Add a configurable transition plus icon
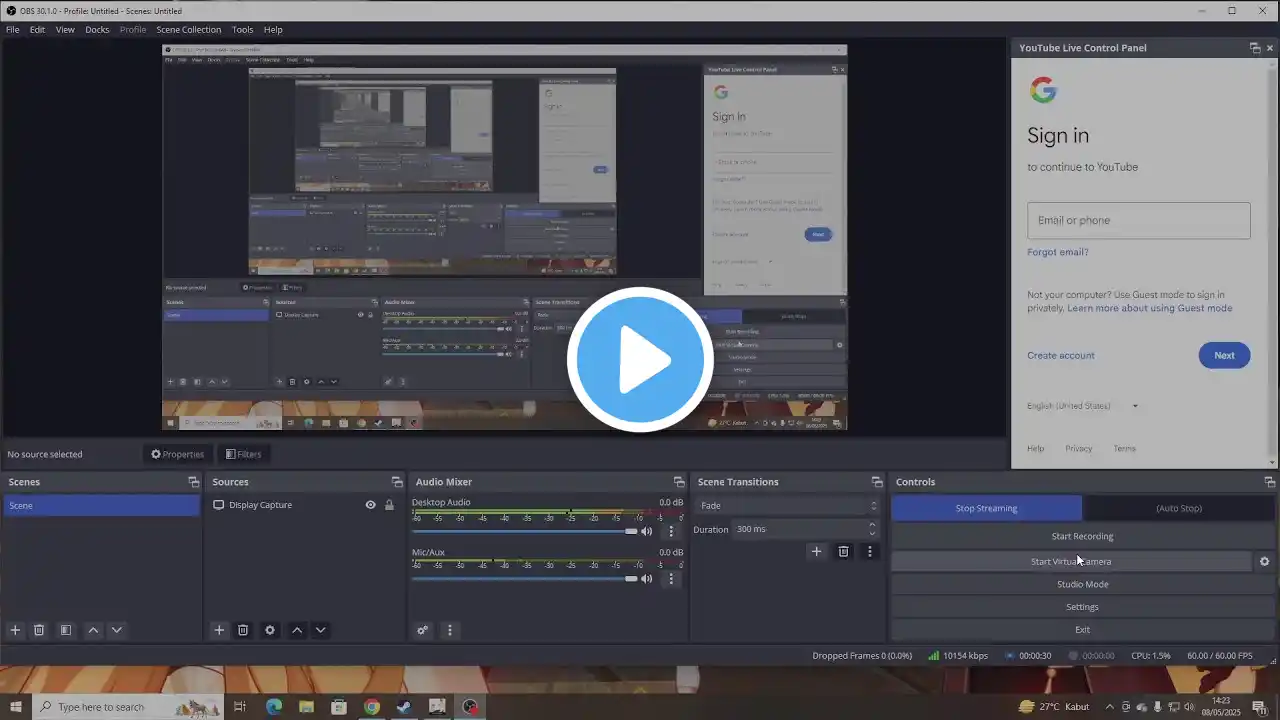Viewport: 1280px width, 720px height. tap(816, 551)
